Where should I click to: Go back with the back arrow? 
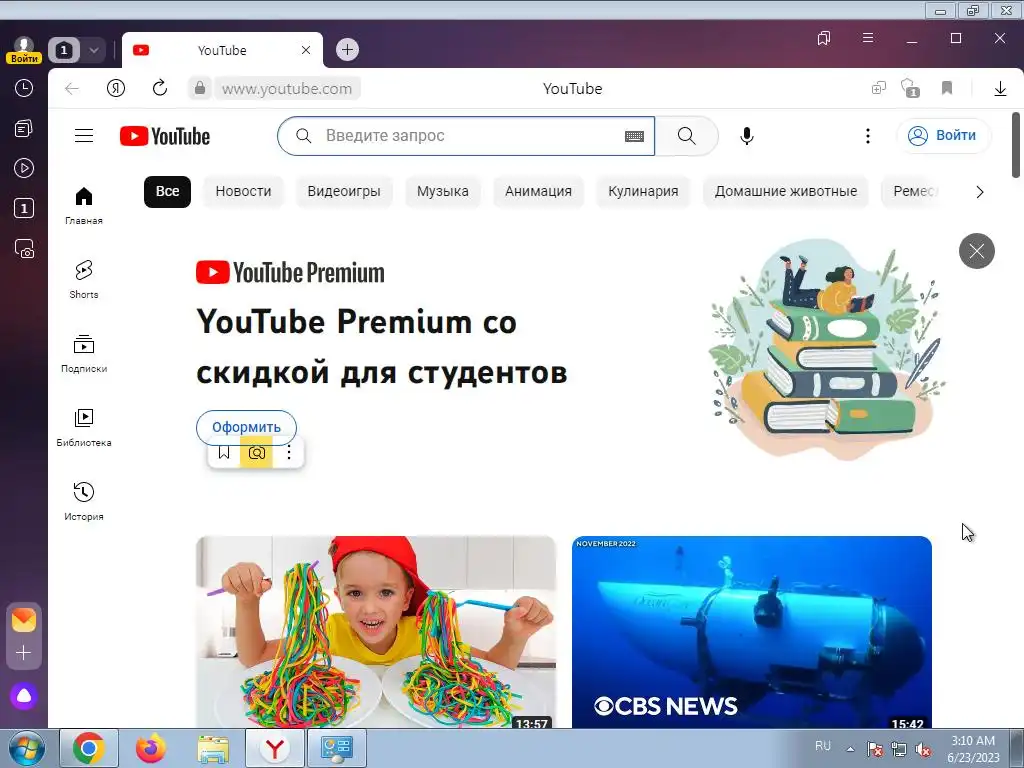point(72,89)
